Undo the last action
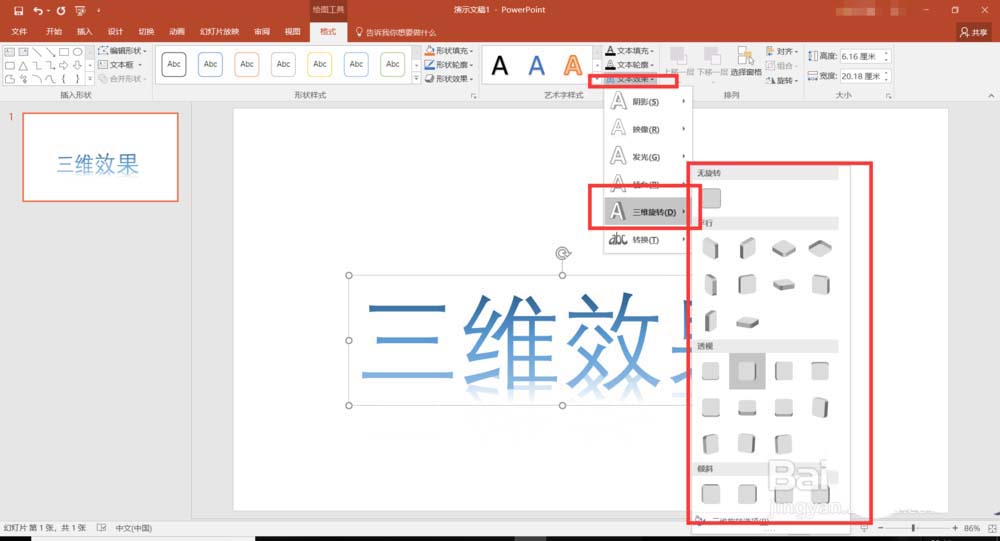 coord(38,11)
